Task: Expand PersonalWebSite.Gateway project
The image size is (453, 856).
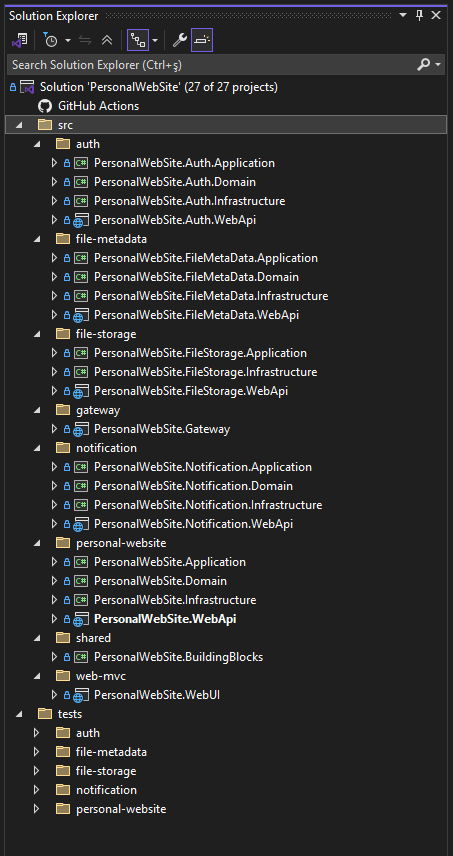Action: [x=54, y=429]
